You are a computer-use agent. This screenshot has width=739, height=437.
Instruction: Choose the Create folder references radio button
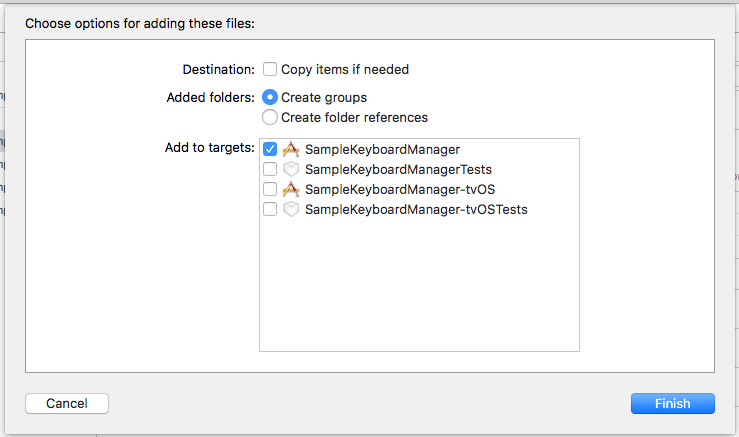coord(270,117)
